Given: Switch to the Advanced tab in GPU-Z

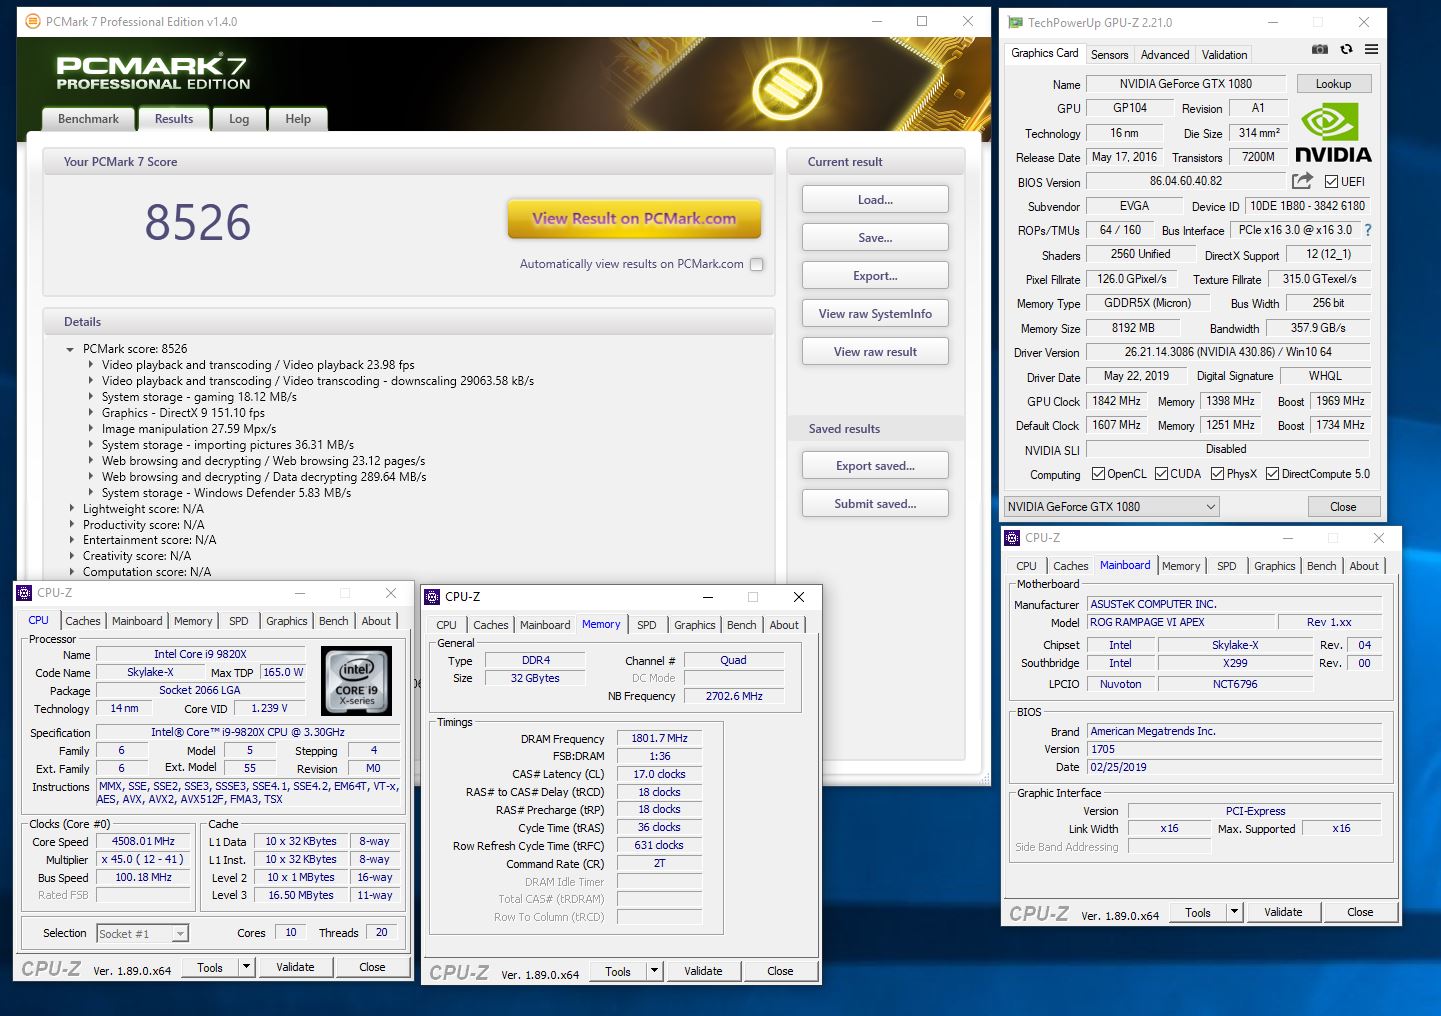Looking at the screenshot, I should 1165,55.
